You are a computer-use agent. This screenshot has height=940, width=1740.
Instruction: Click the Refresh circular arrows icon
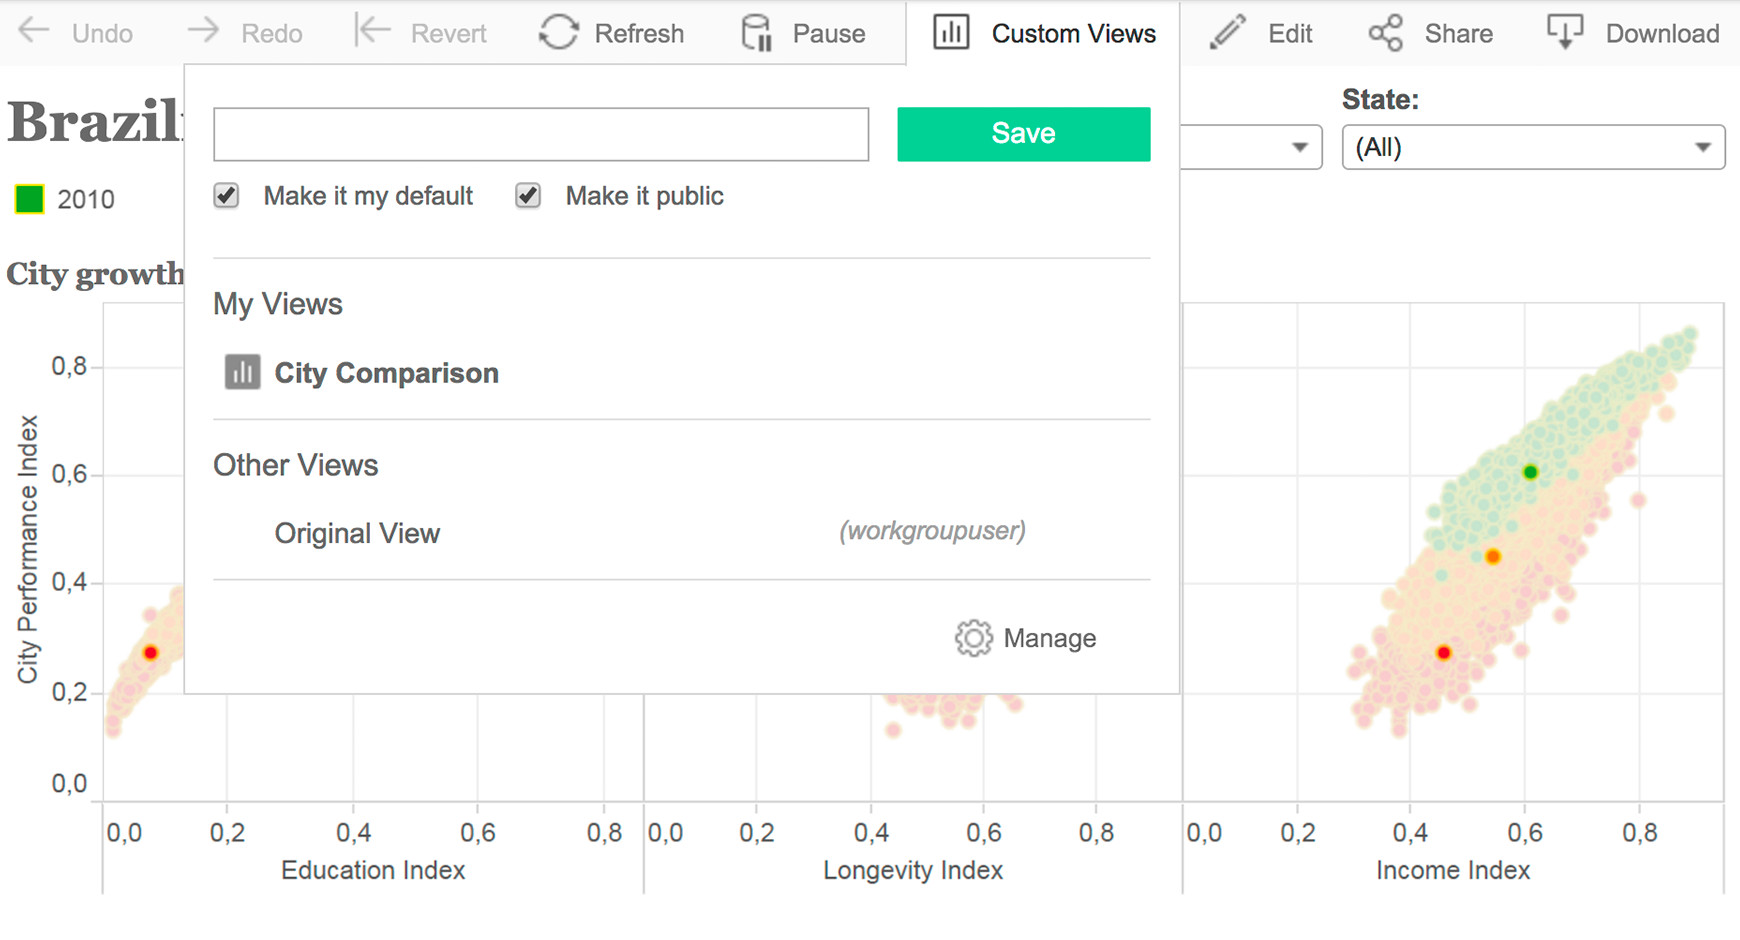coord(558,32)
